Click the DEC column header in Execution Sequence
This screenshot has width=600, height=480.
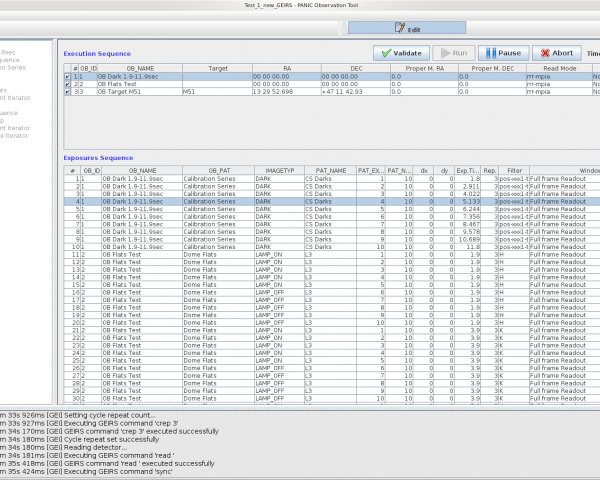[355, 68]
